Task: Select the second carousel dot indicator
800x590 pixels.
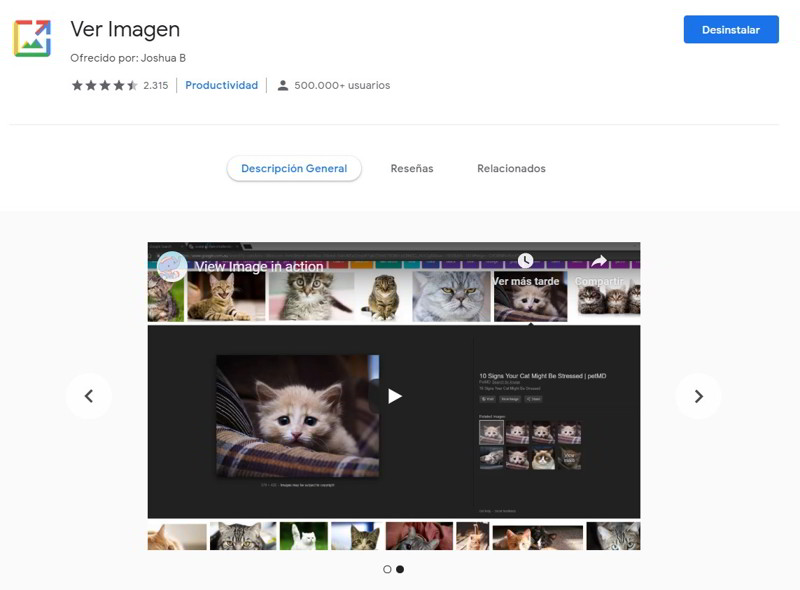Action: [400, 569]
